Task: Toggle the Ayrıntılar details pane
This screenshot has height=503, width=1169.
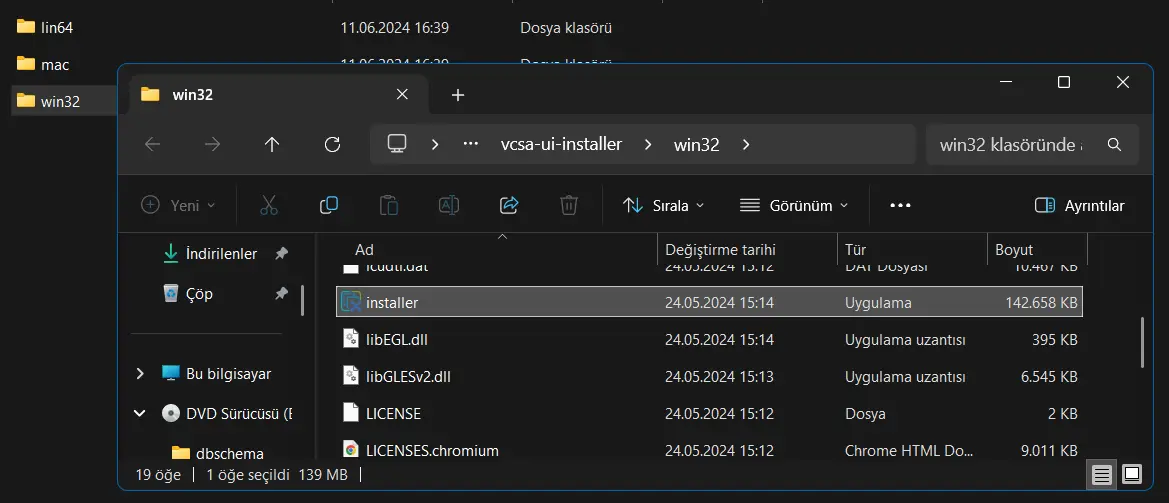Action: (1079, 206)
